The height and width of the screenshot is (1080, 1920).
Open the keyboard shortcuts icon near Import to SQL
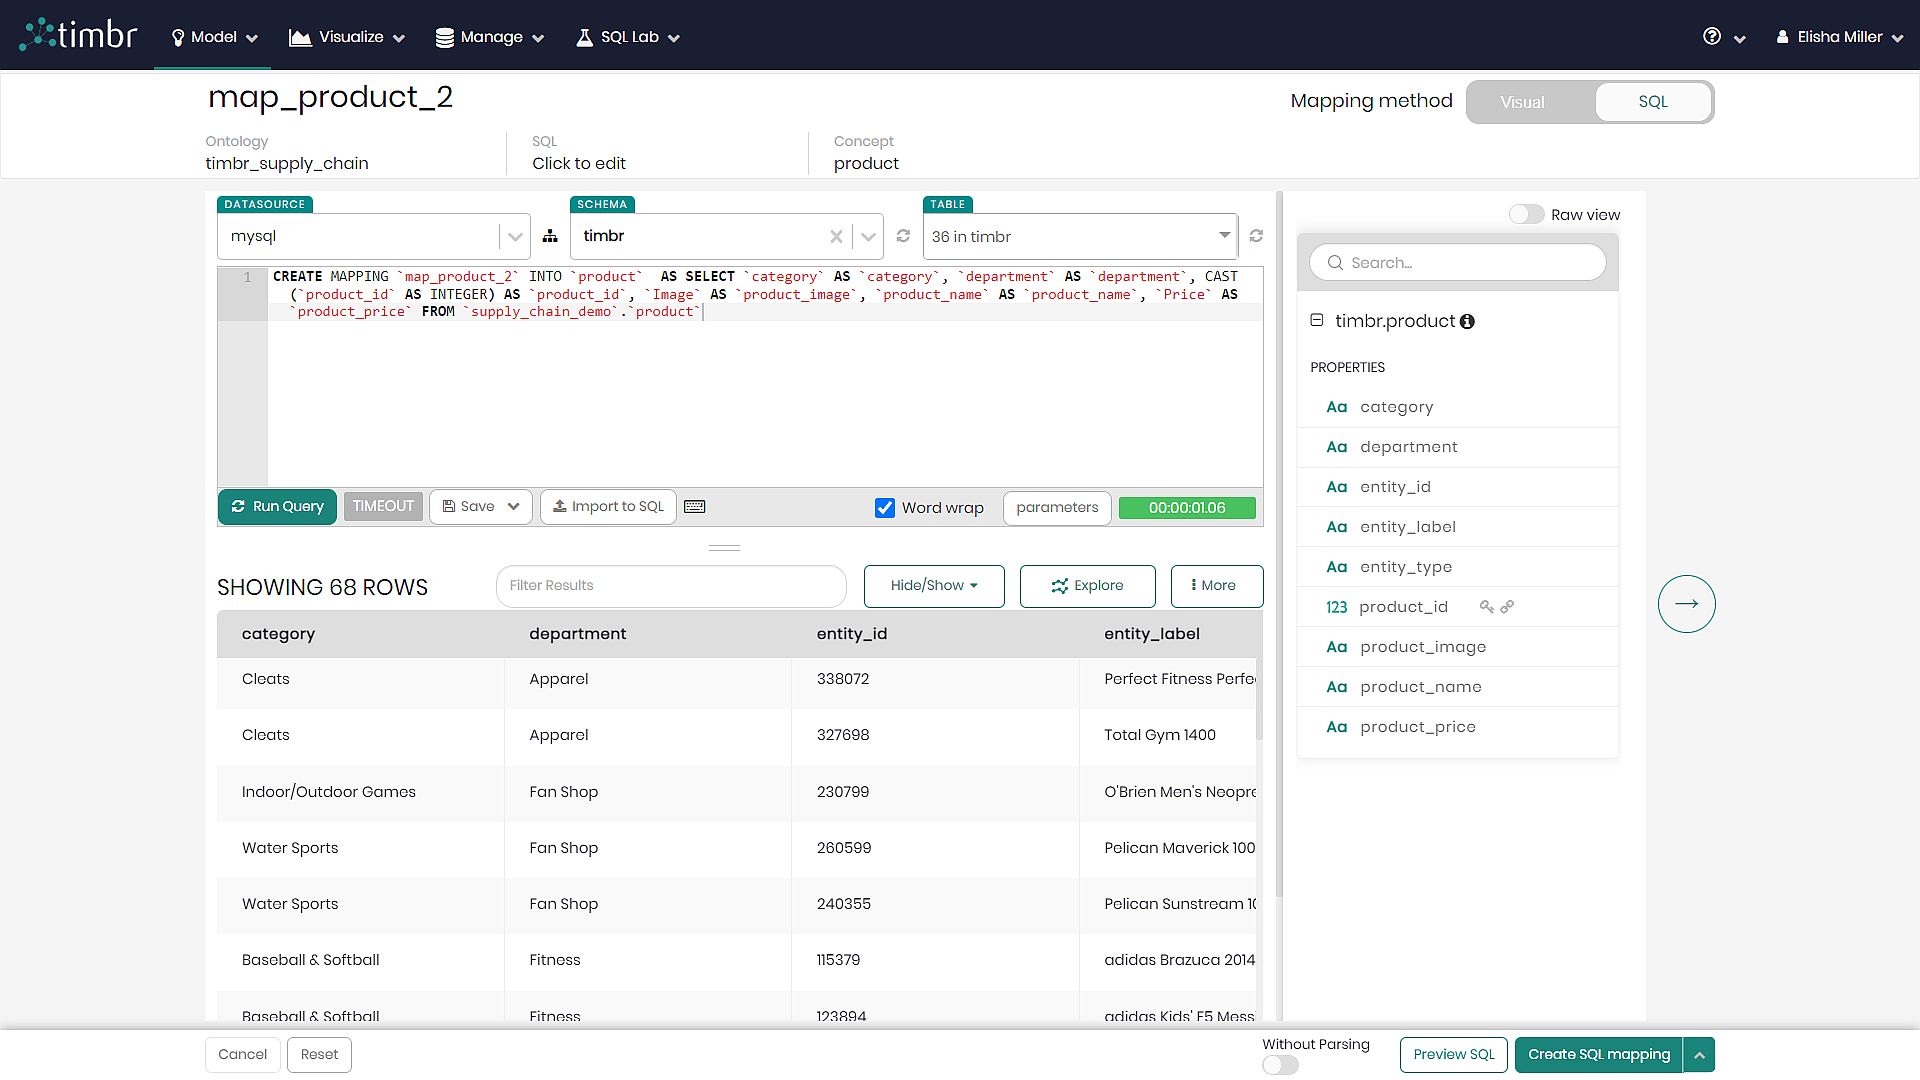pos(694,506)
